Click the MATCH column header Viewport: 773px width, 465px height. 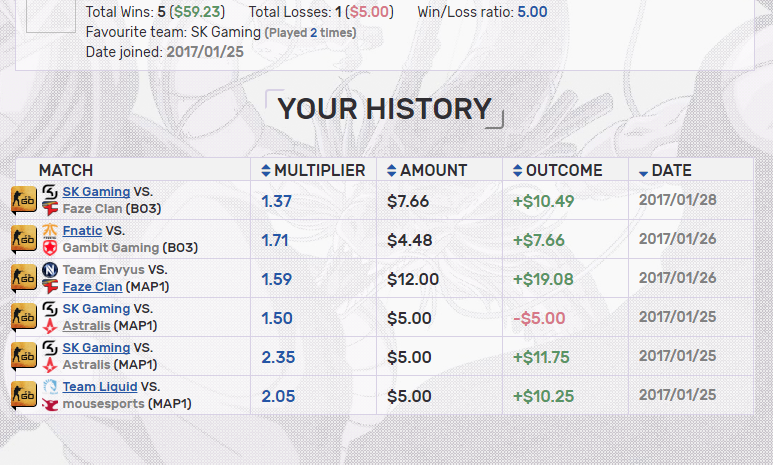click(x=66, y=170)
